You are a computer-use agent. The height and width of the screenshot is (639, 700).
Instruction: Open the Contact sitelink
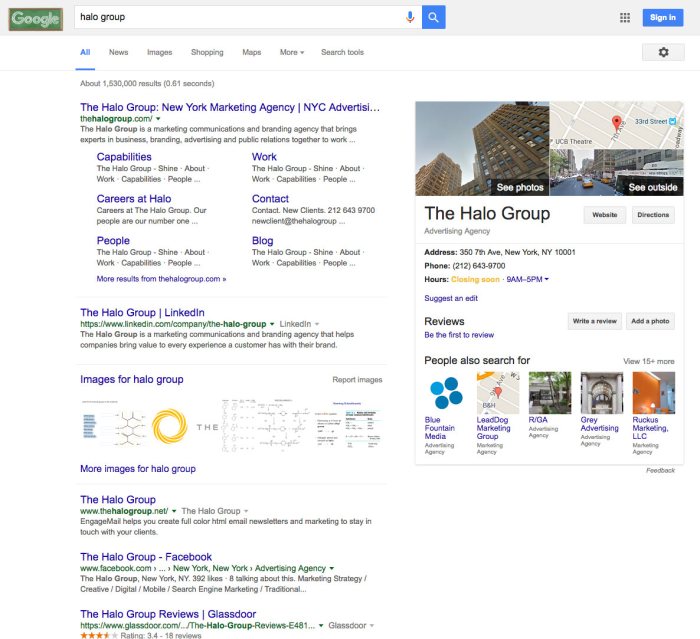(270, 199)
